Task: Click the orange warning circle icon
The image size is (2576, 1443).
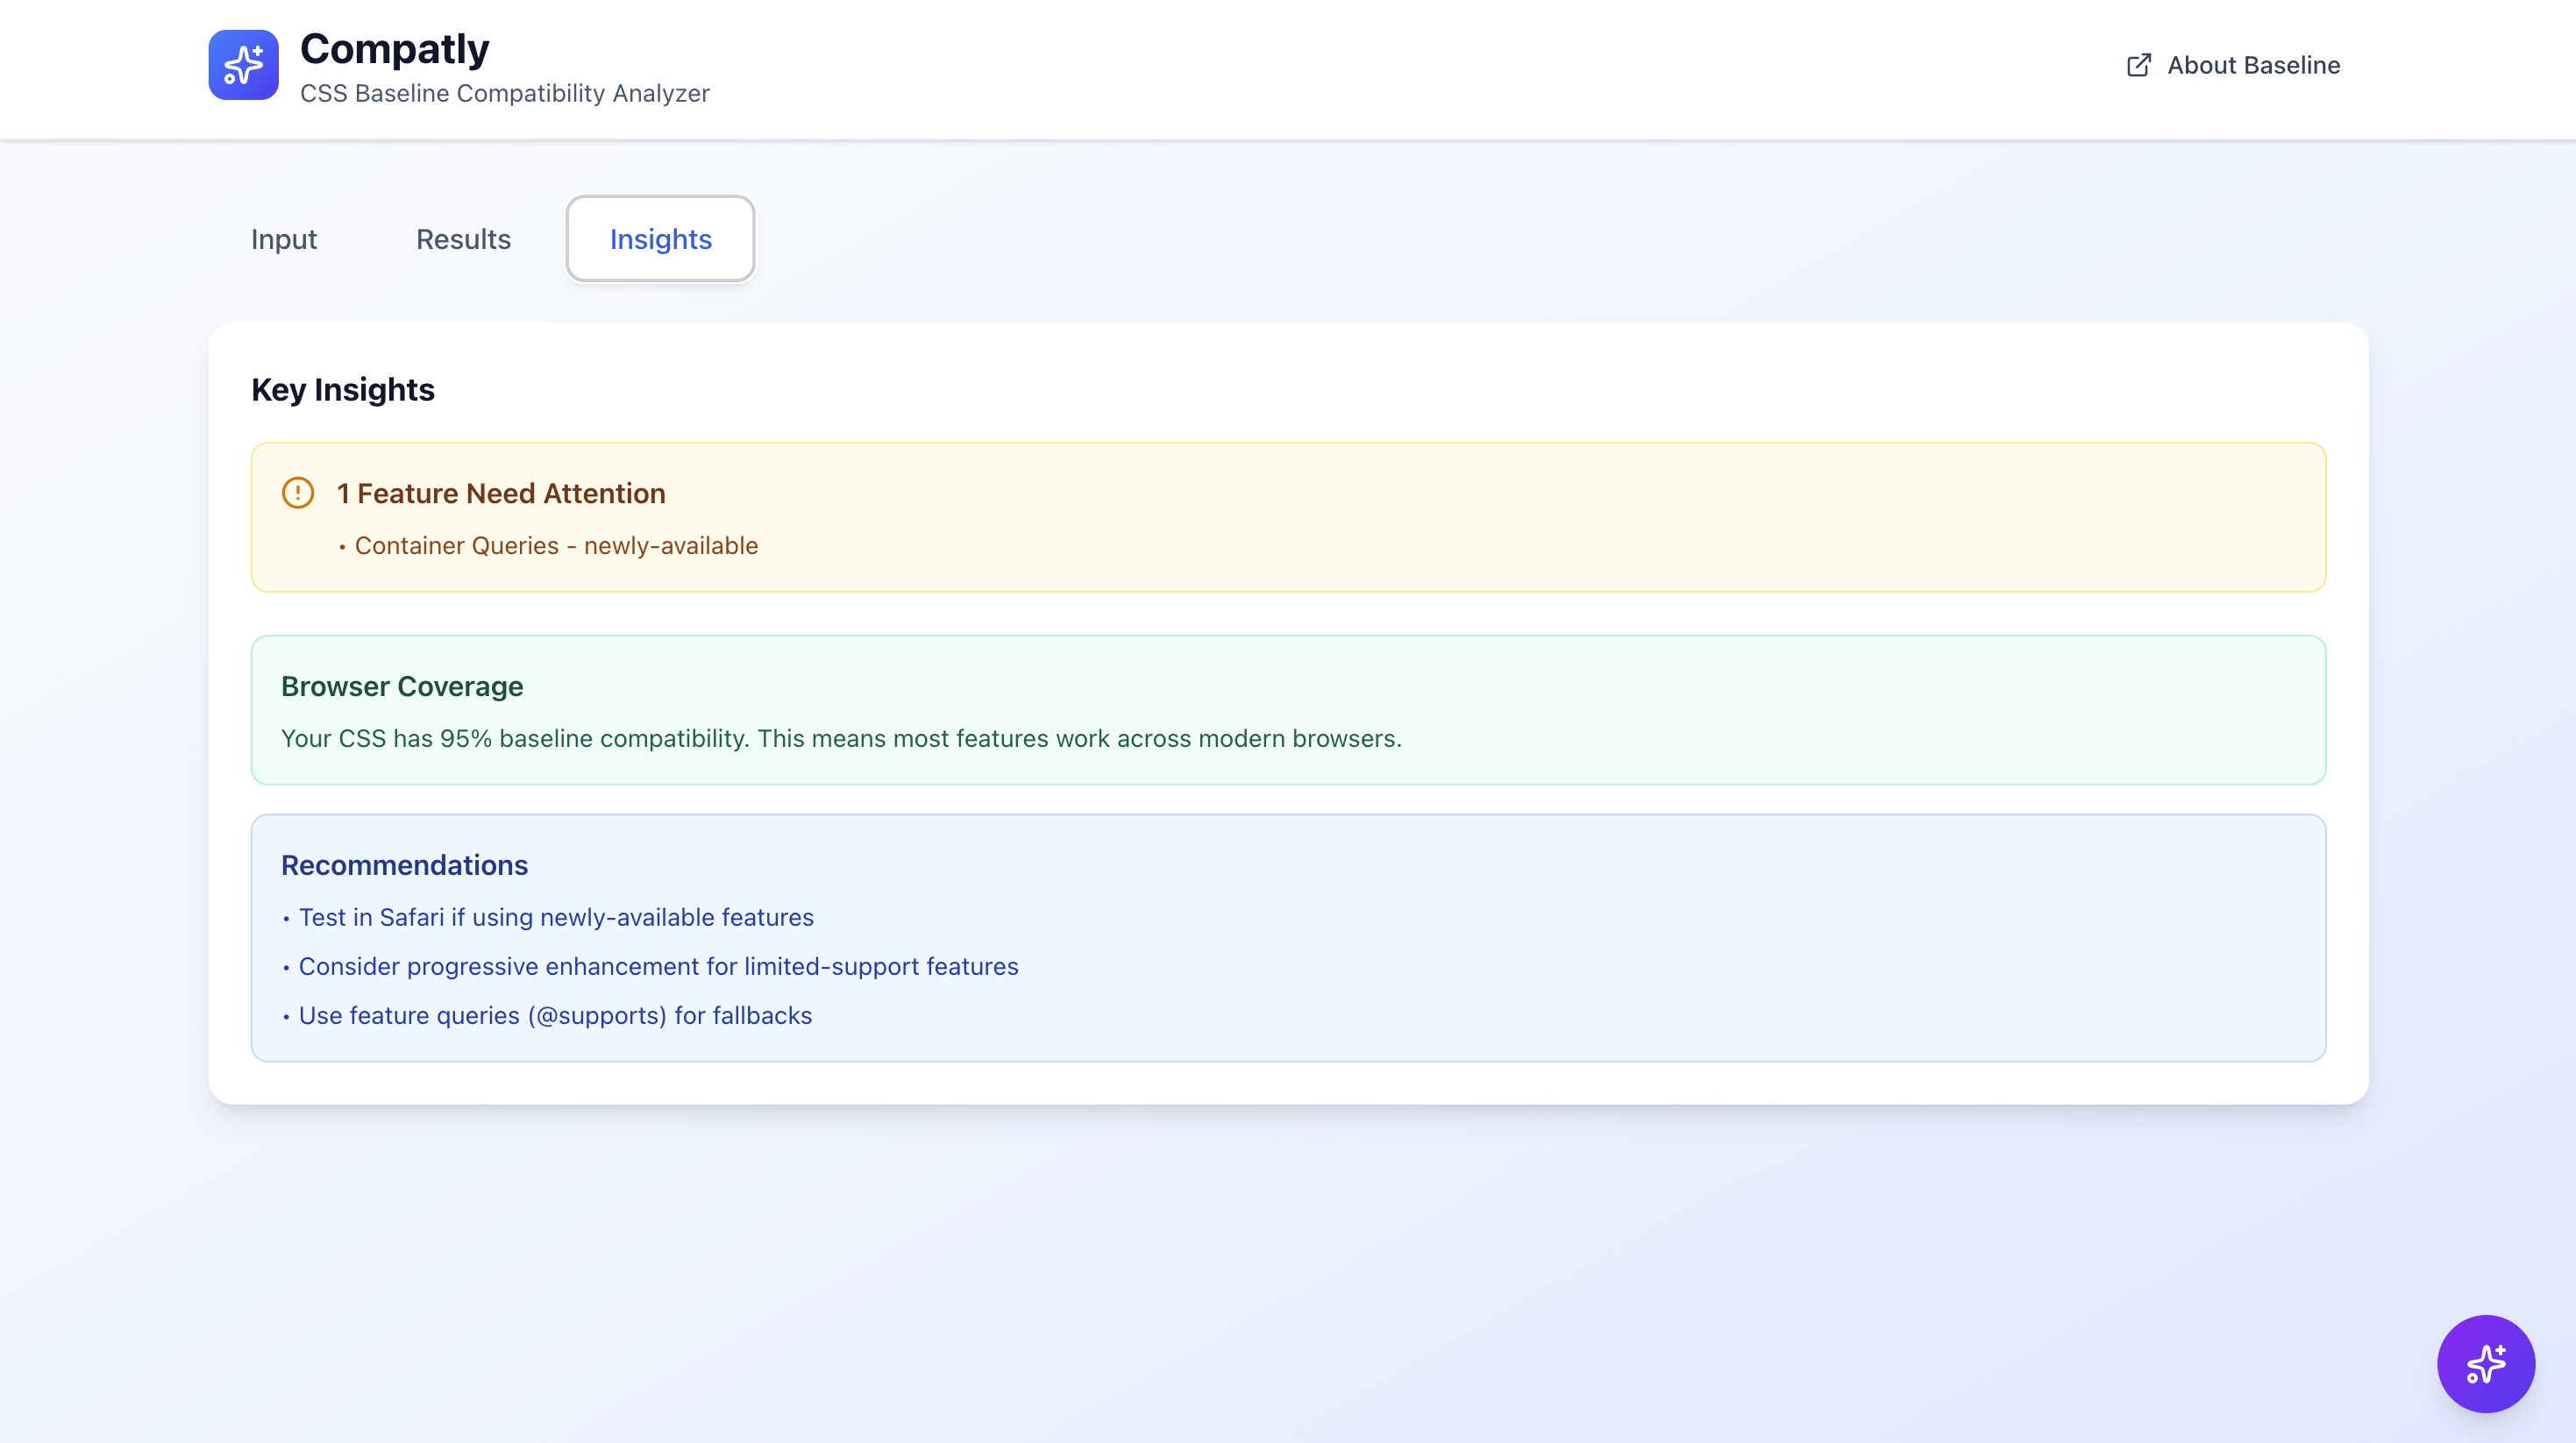Action: coord(298,493)
